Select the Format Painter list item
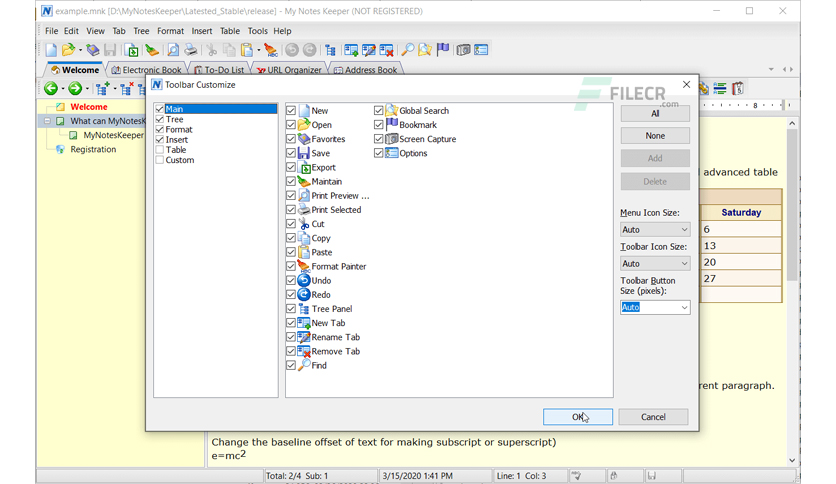Image resolution: width=836 pixels, height=484 pixels. [x=339, y=266]
